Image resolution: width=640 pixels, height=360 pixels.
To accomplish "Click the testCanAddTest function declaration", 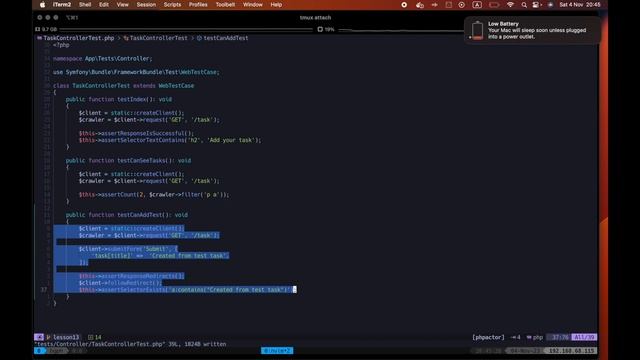I will (127, 215).
